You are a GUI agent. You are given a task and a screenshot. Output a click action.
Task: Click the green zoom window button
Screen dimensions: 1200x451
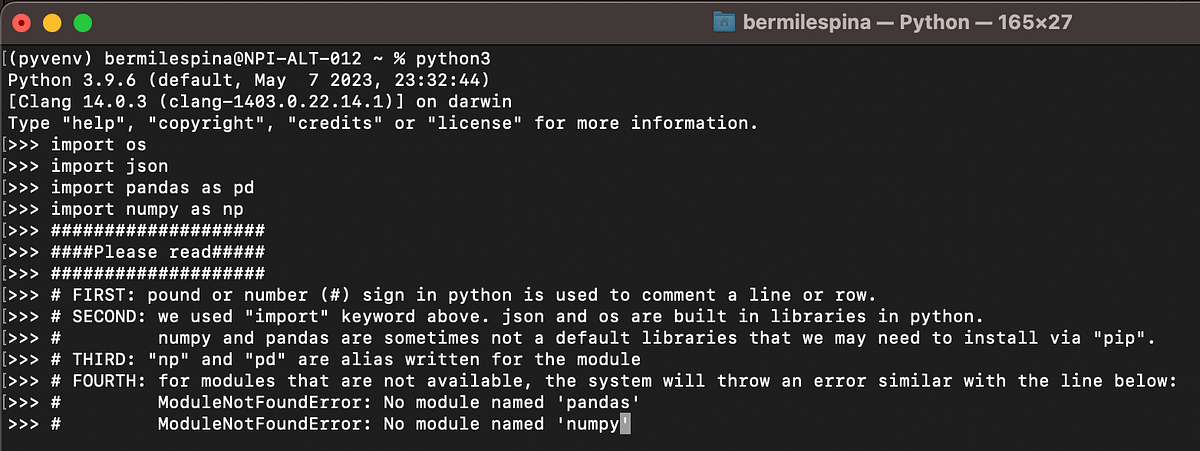[83, 21]
